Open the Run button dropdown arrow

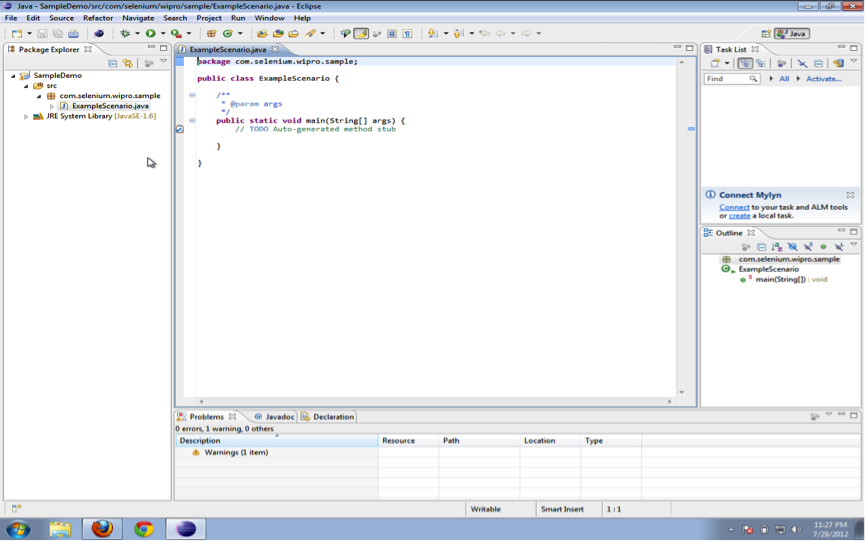[x=163, y=34]
